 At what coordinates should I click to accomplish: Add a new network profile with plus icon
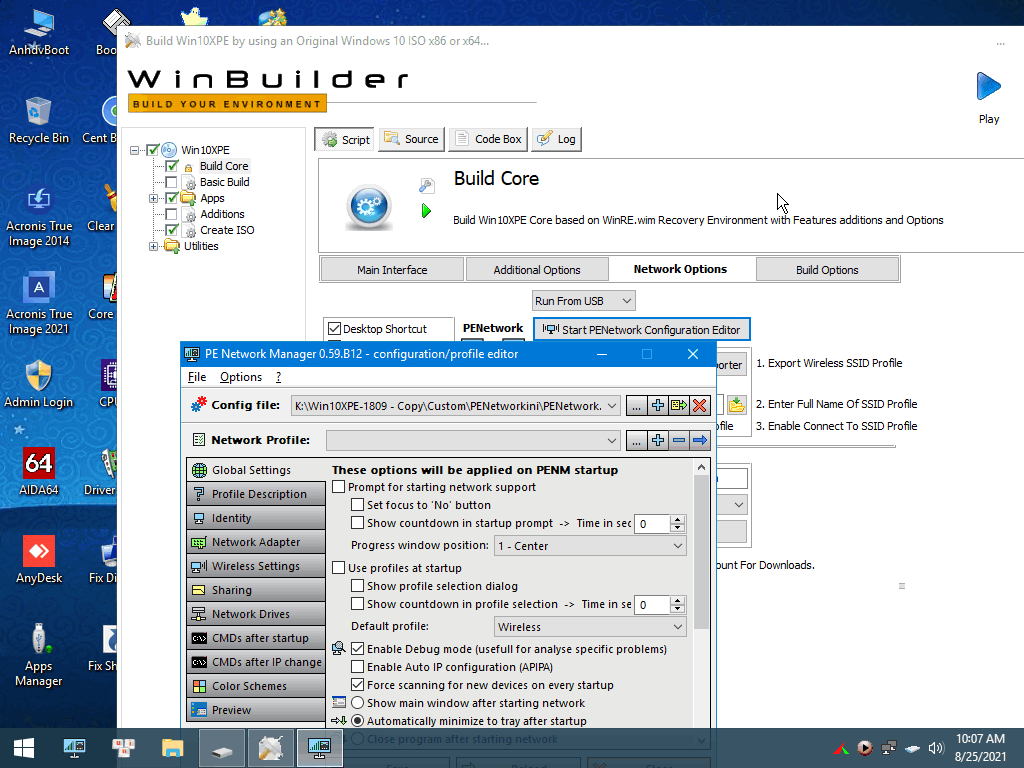coord(658,440)
